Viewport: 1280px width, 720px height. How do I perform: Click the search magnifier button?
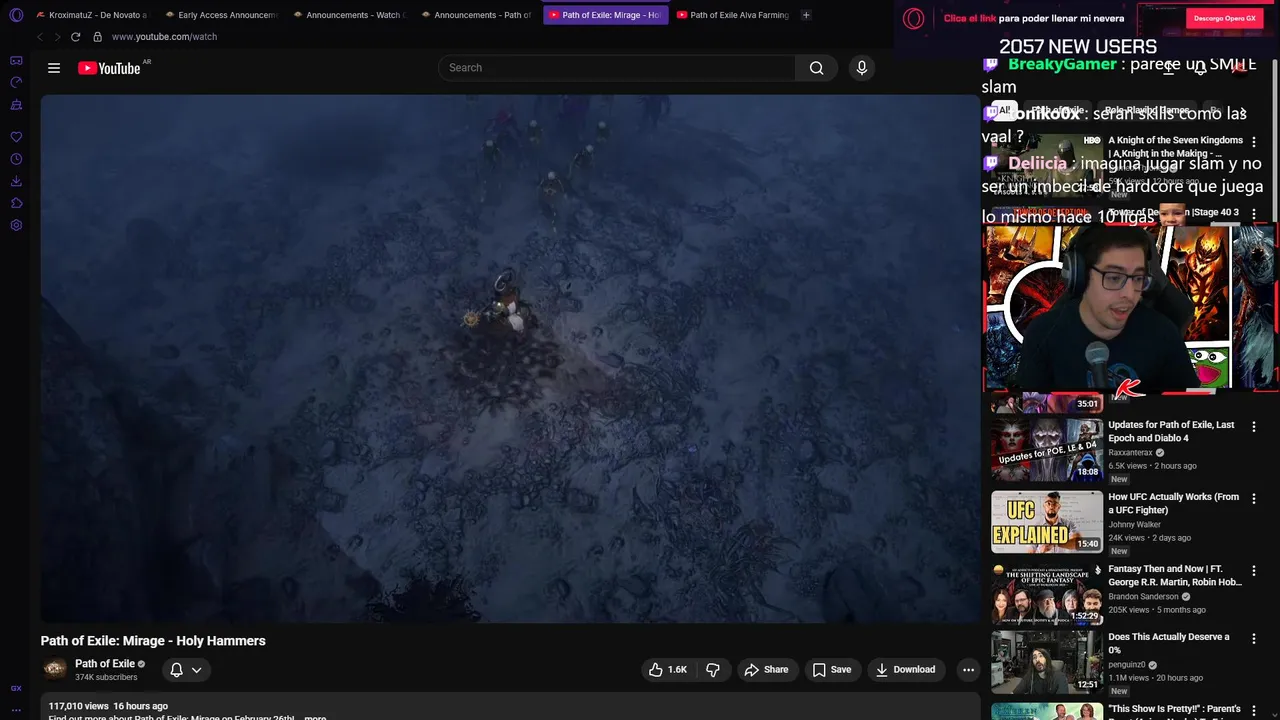pos(816,68)
